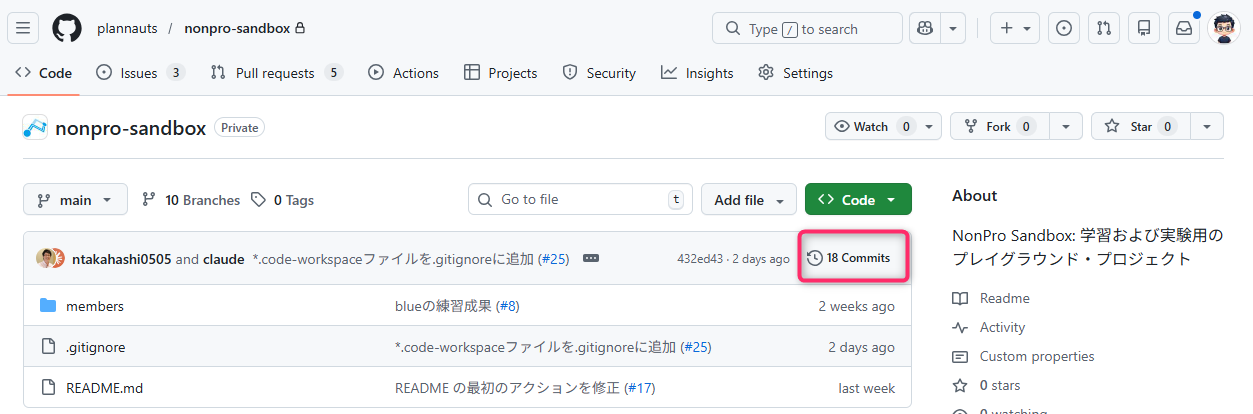Expand the main branch dropdown
Screen dimensions: 1253x414
pos(75,199)
